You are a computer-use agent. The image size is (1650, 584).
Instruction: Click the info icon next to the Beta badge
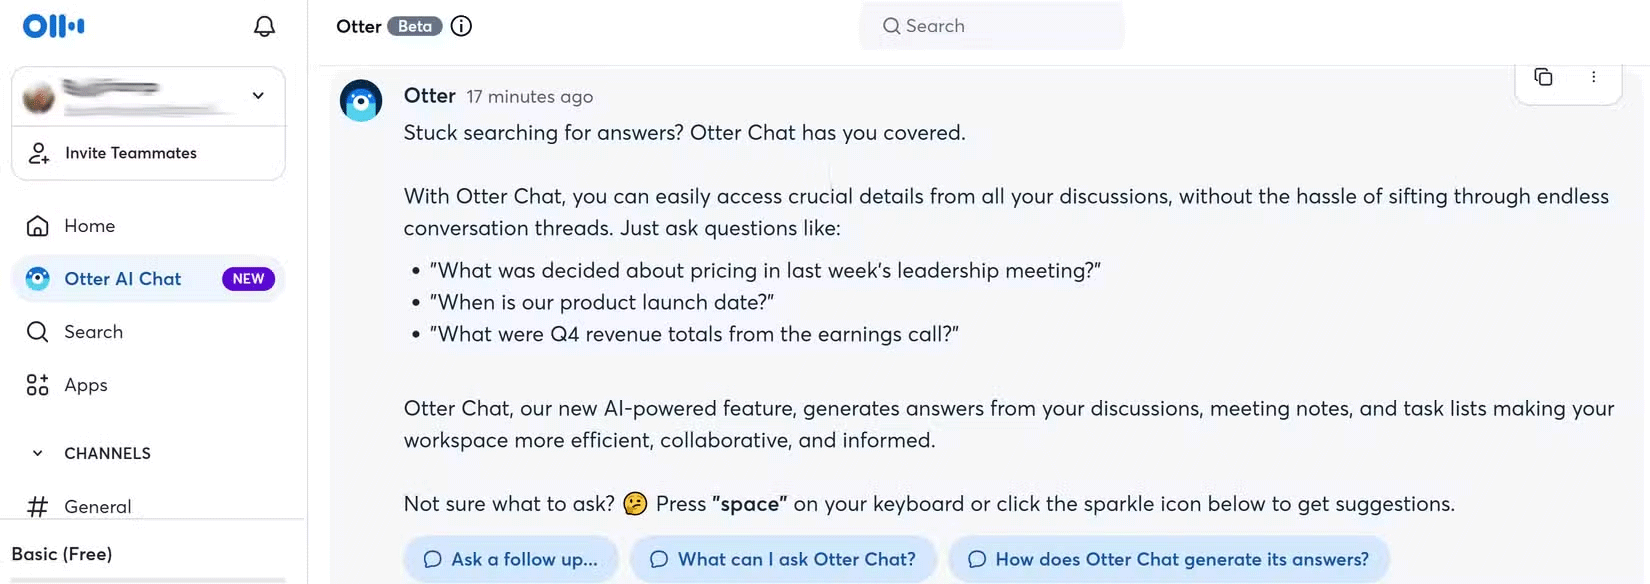(461, 26)
